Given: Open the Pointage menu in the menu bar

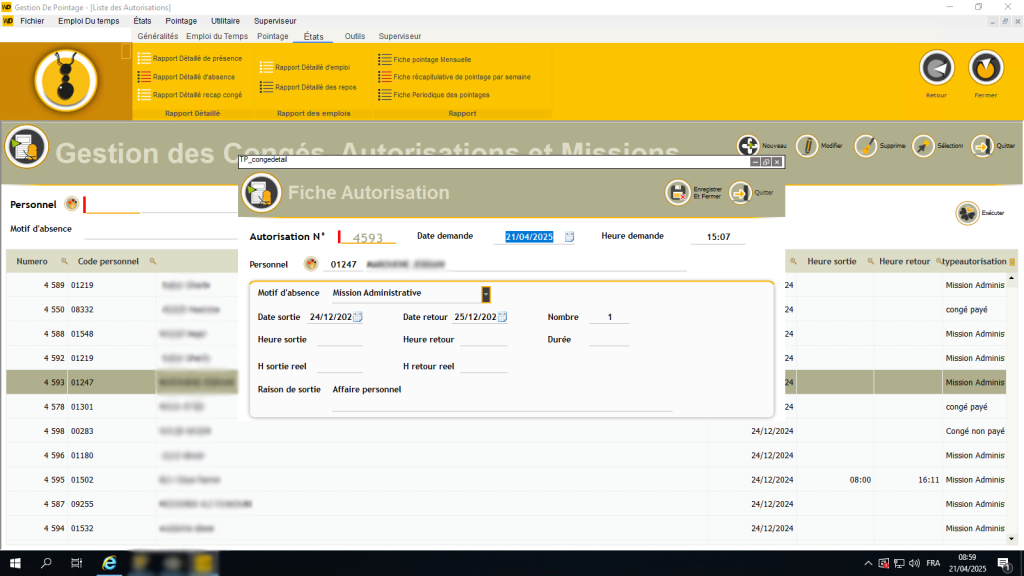Looking at the screenshot, I should click(x=181, y=20).
